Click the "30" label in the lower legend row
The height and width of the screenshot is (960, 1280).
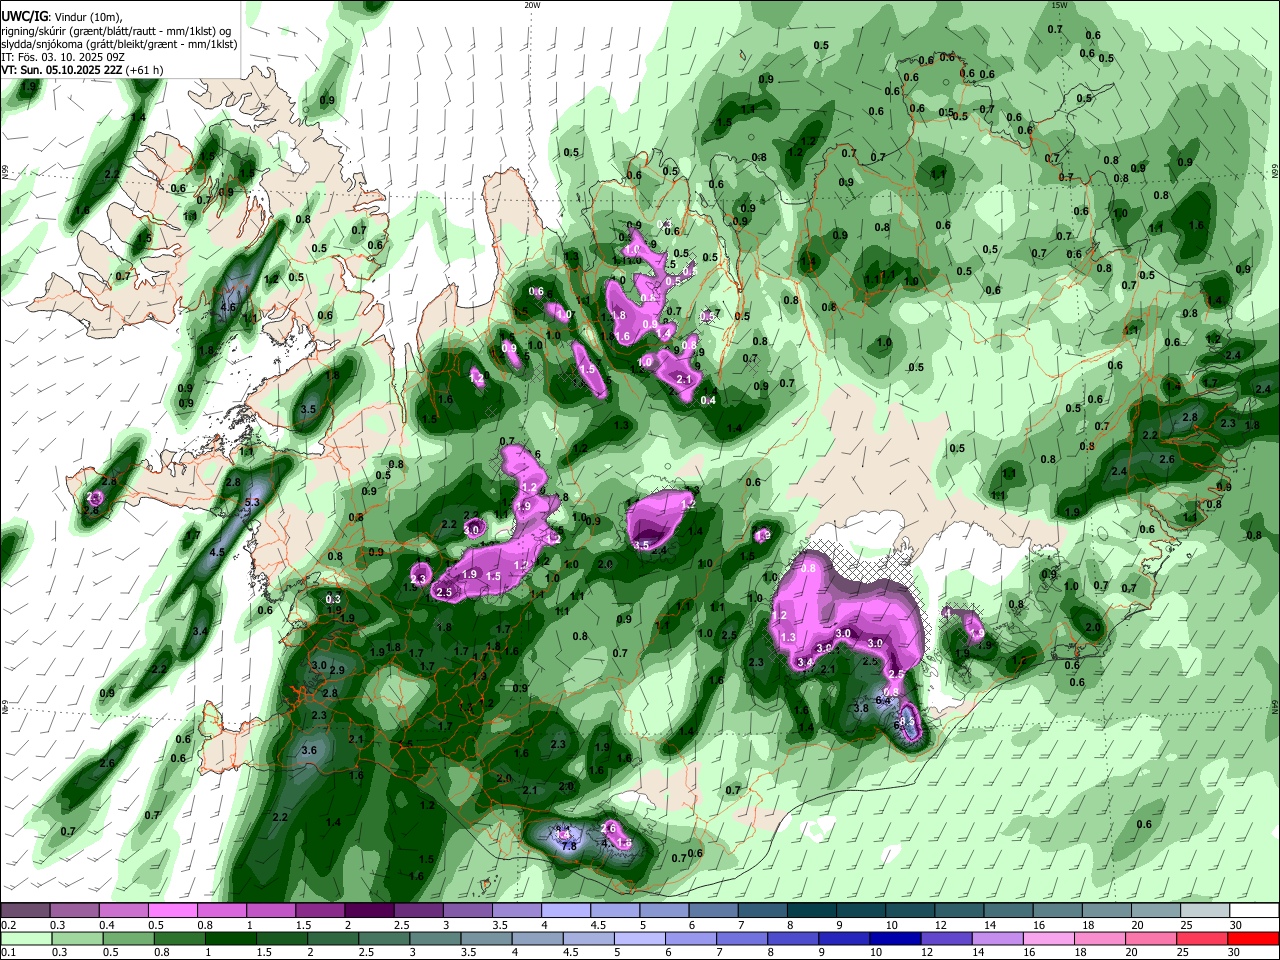(x=1236, y=953)
